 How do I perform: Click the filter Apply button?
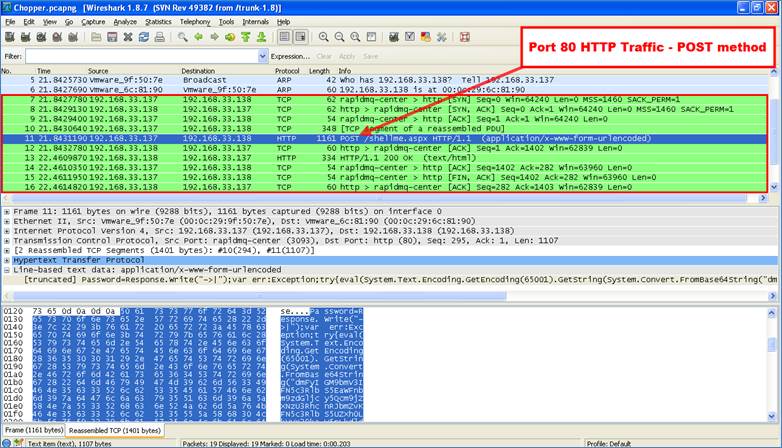[347, 56]
